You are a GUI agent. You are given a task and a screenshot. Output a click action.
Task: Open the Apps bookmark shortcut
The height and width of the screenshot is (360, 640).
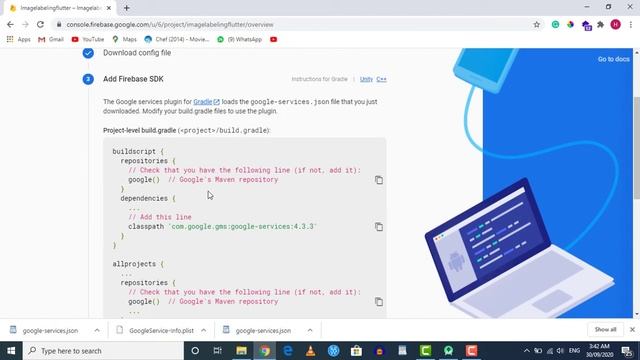pos(19,40)
